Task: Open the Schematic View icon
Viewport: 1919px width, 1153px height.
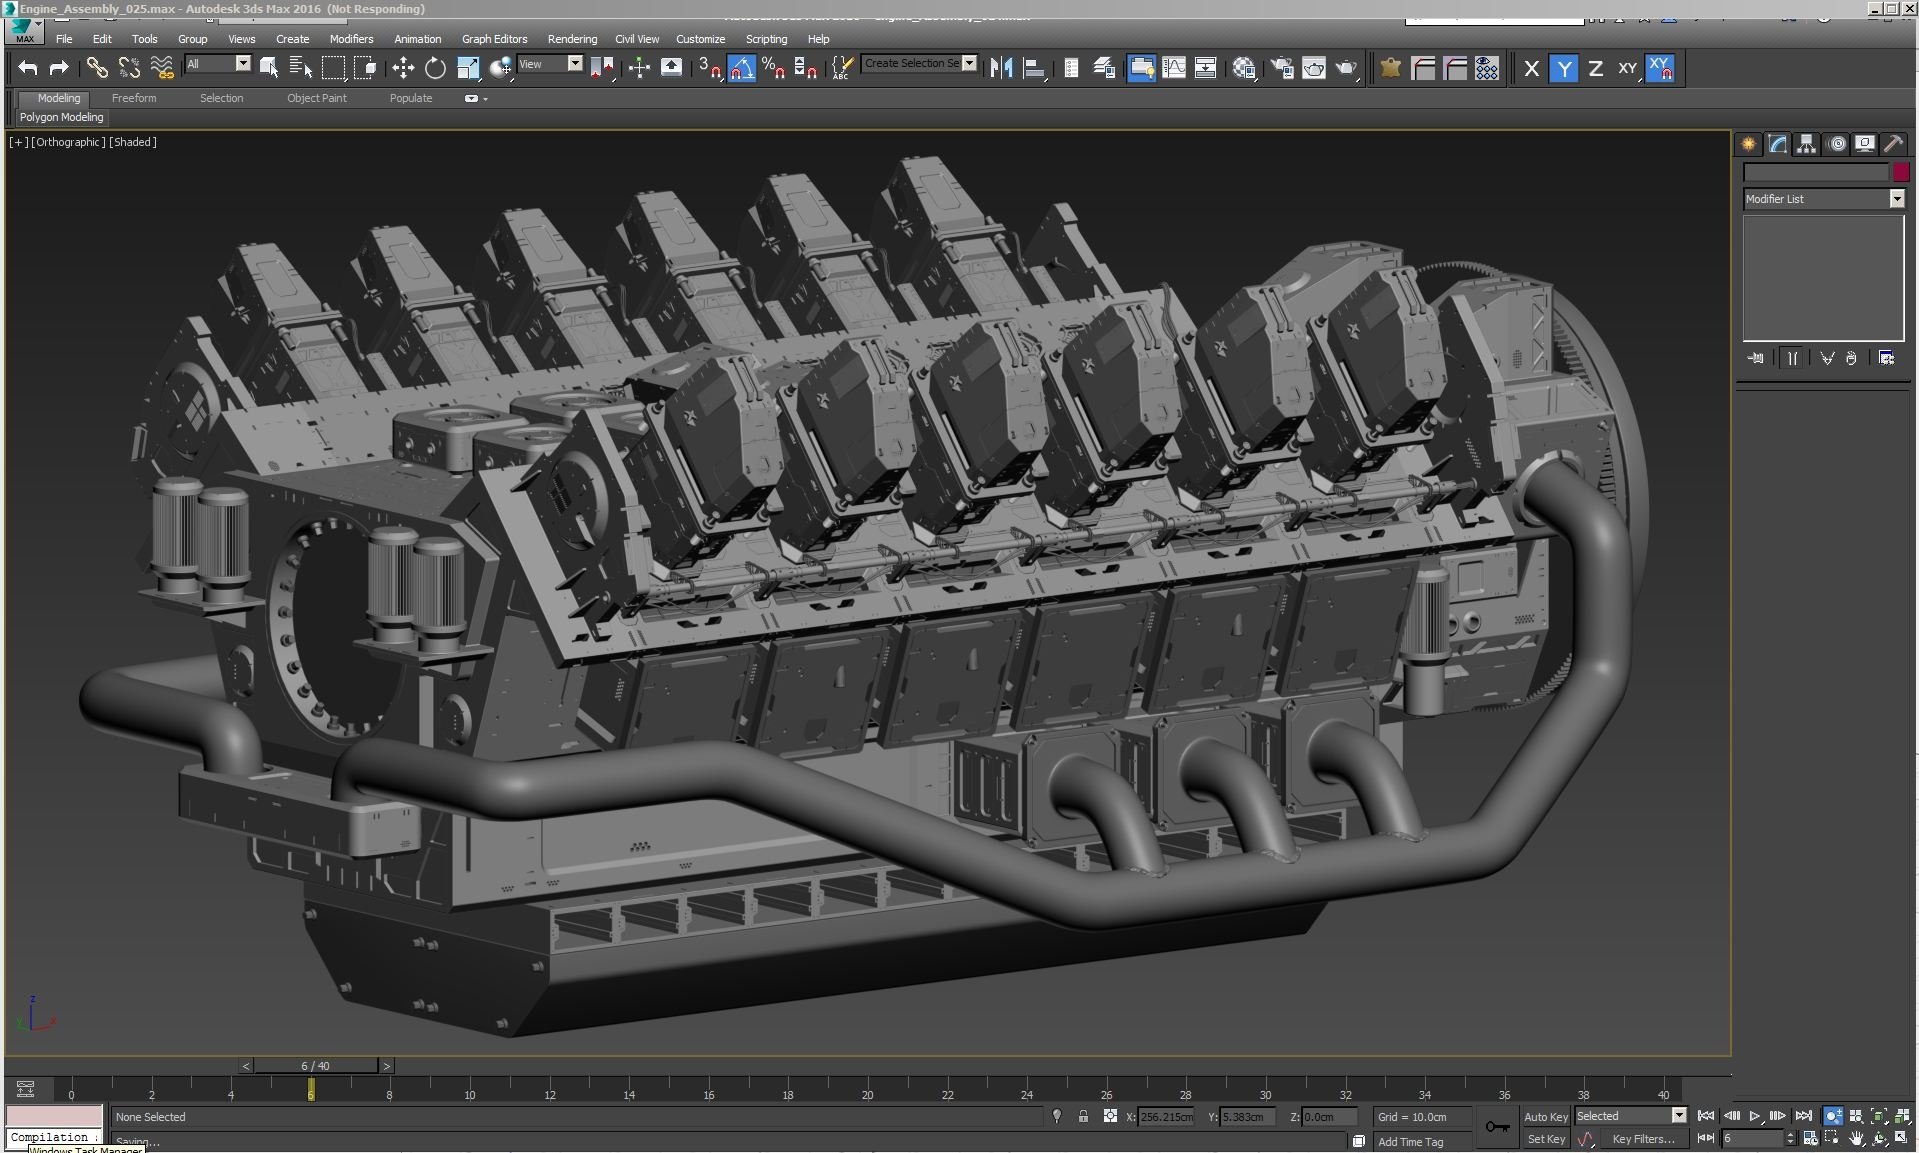Action: [x=1206, y=68]
